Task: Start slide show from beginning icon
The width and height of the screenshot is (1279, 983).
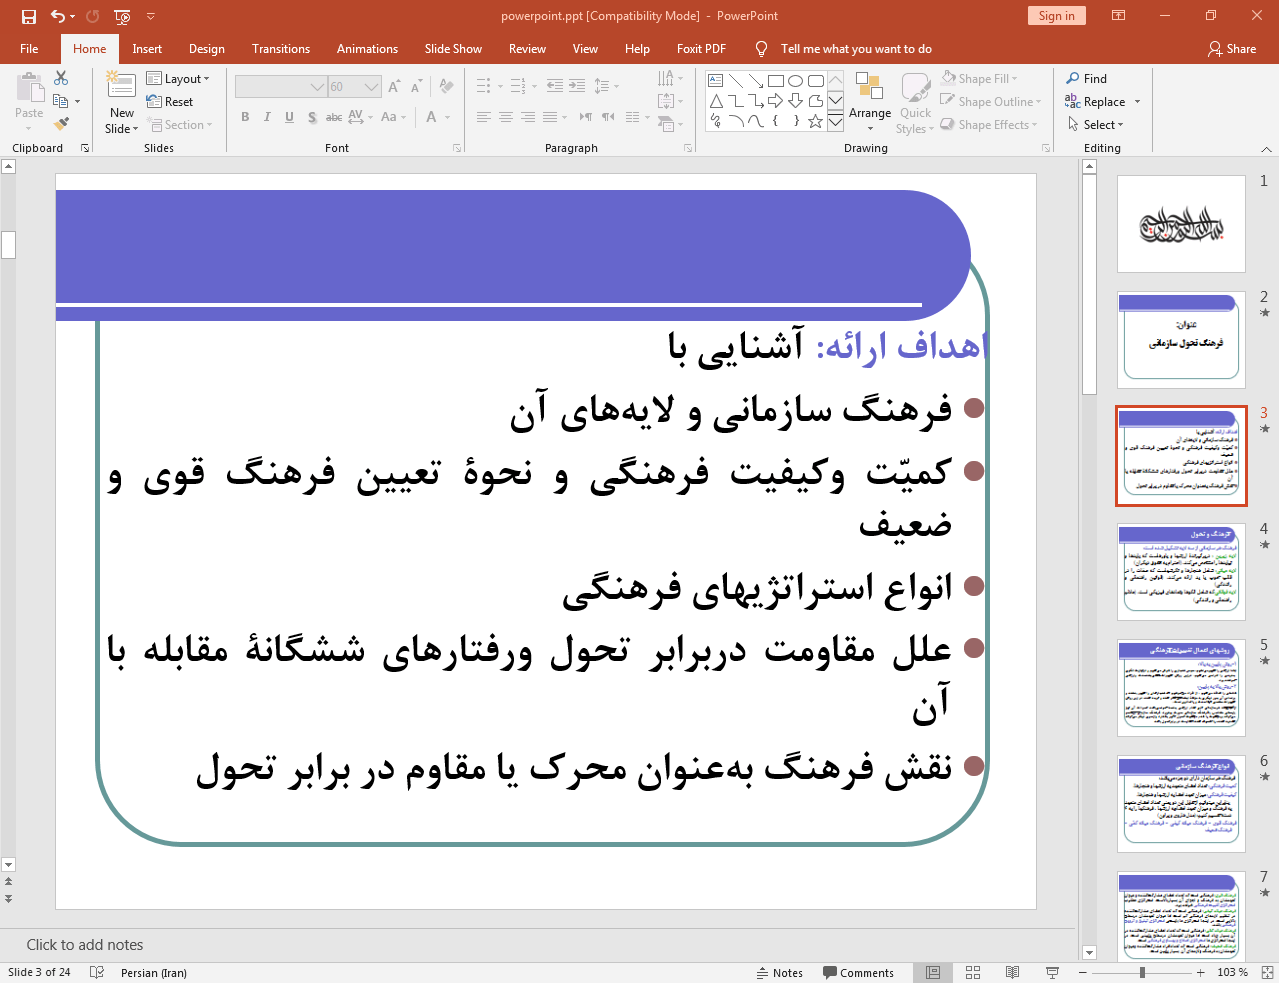Action: [122, 16]
